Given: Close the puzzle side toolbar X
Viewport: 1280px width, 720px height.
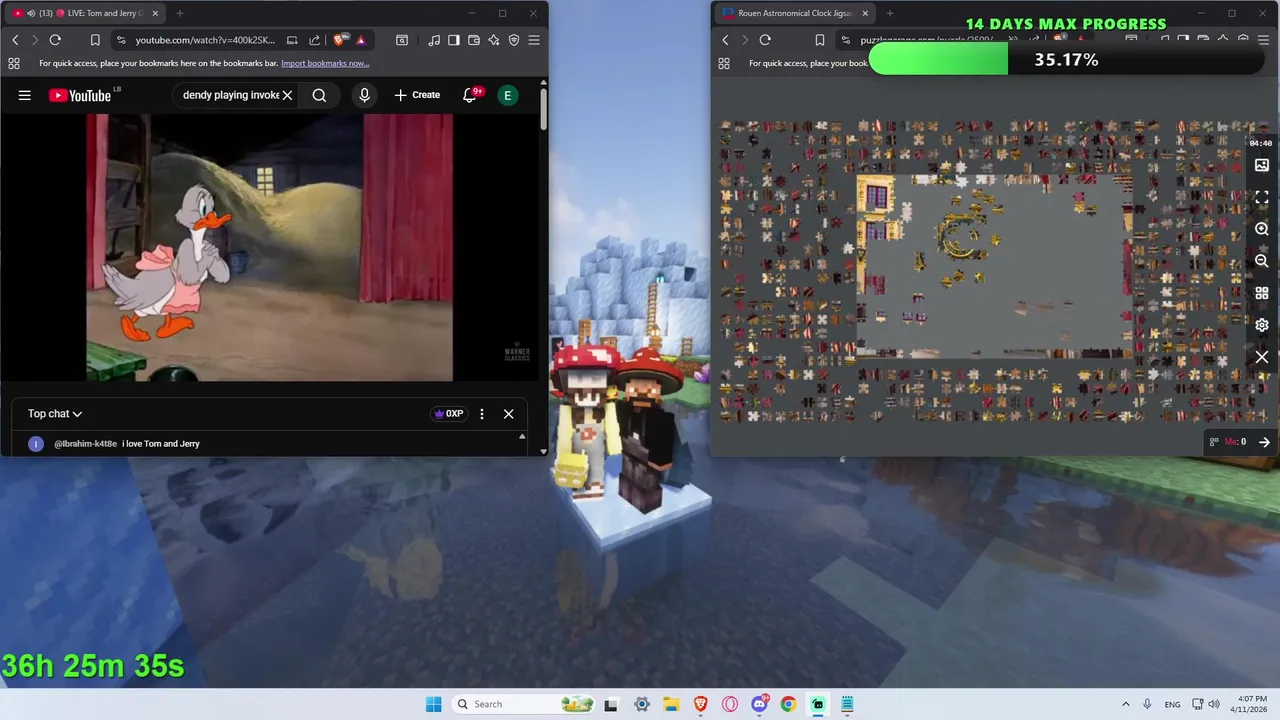Looking at the screenshot, I should 1262,357.
